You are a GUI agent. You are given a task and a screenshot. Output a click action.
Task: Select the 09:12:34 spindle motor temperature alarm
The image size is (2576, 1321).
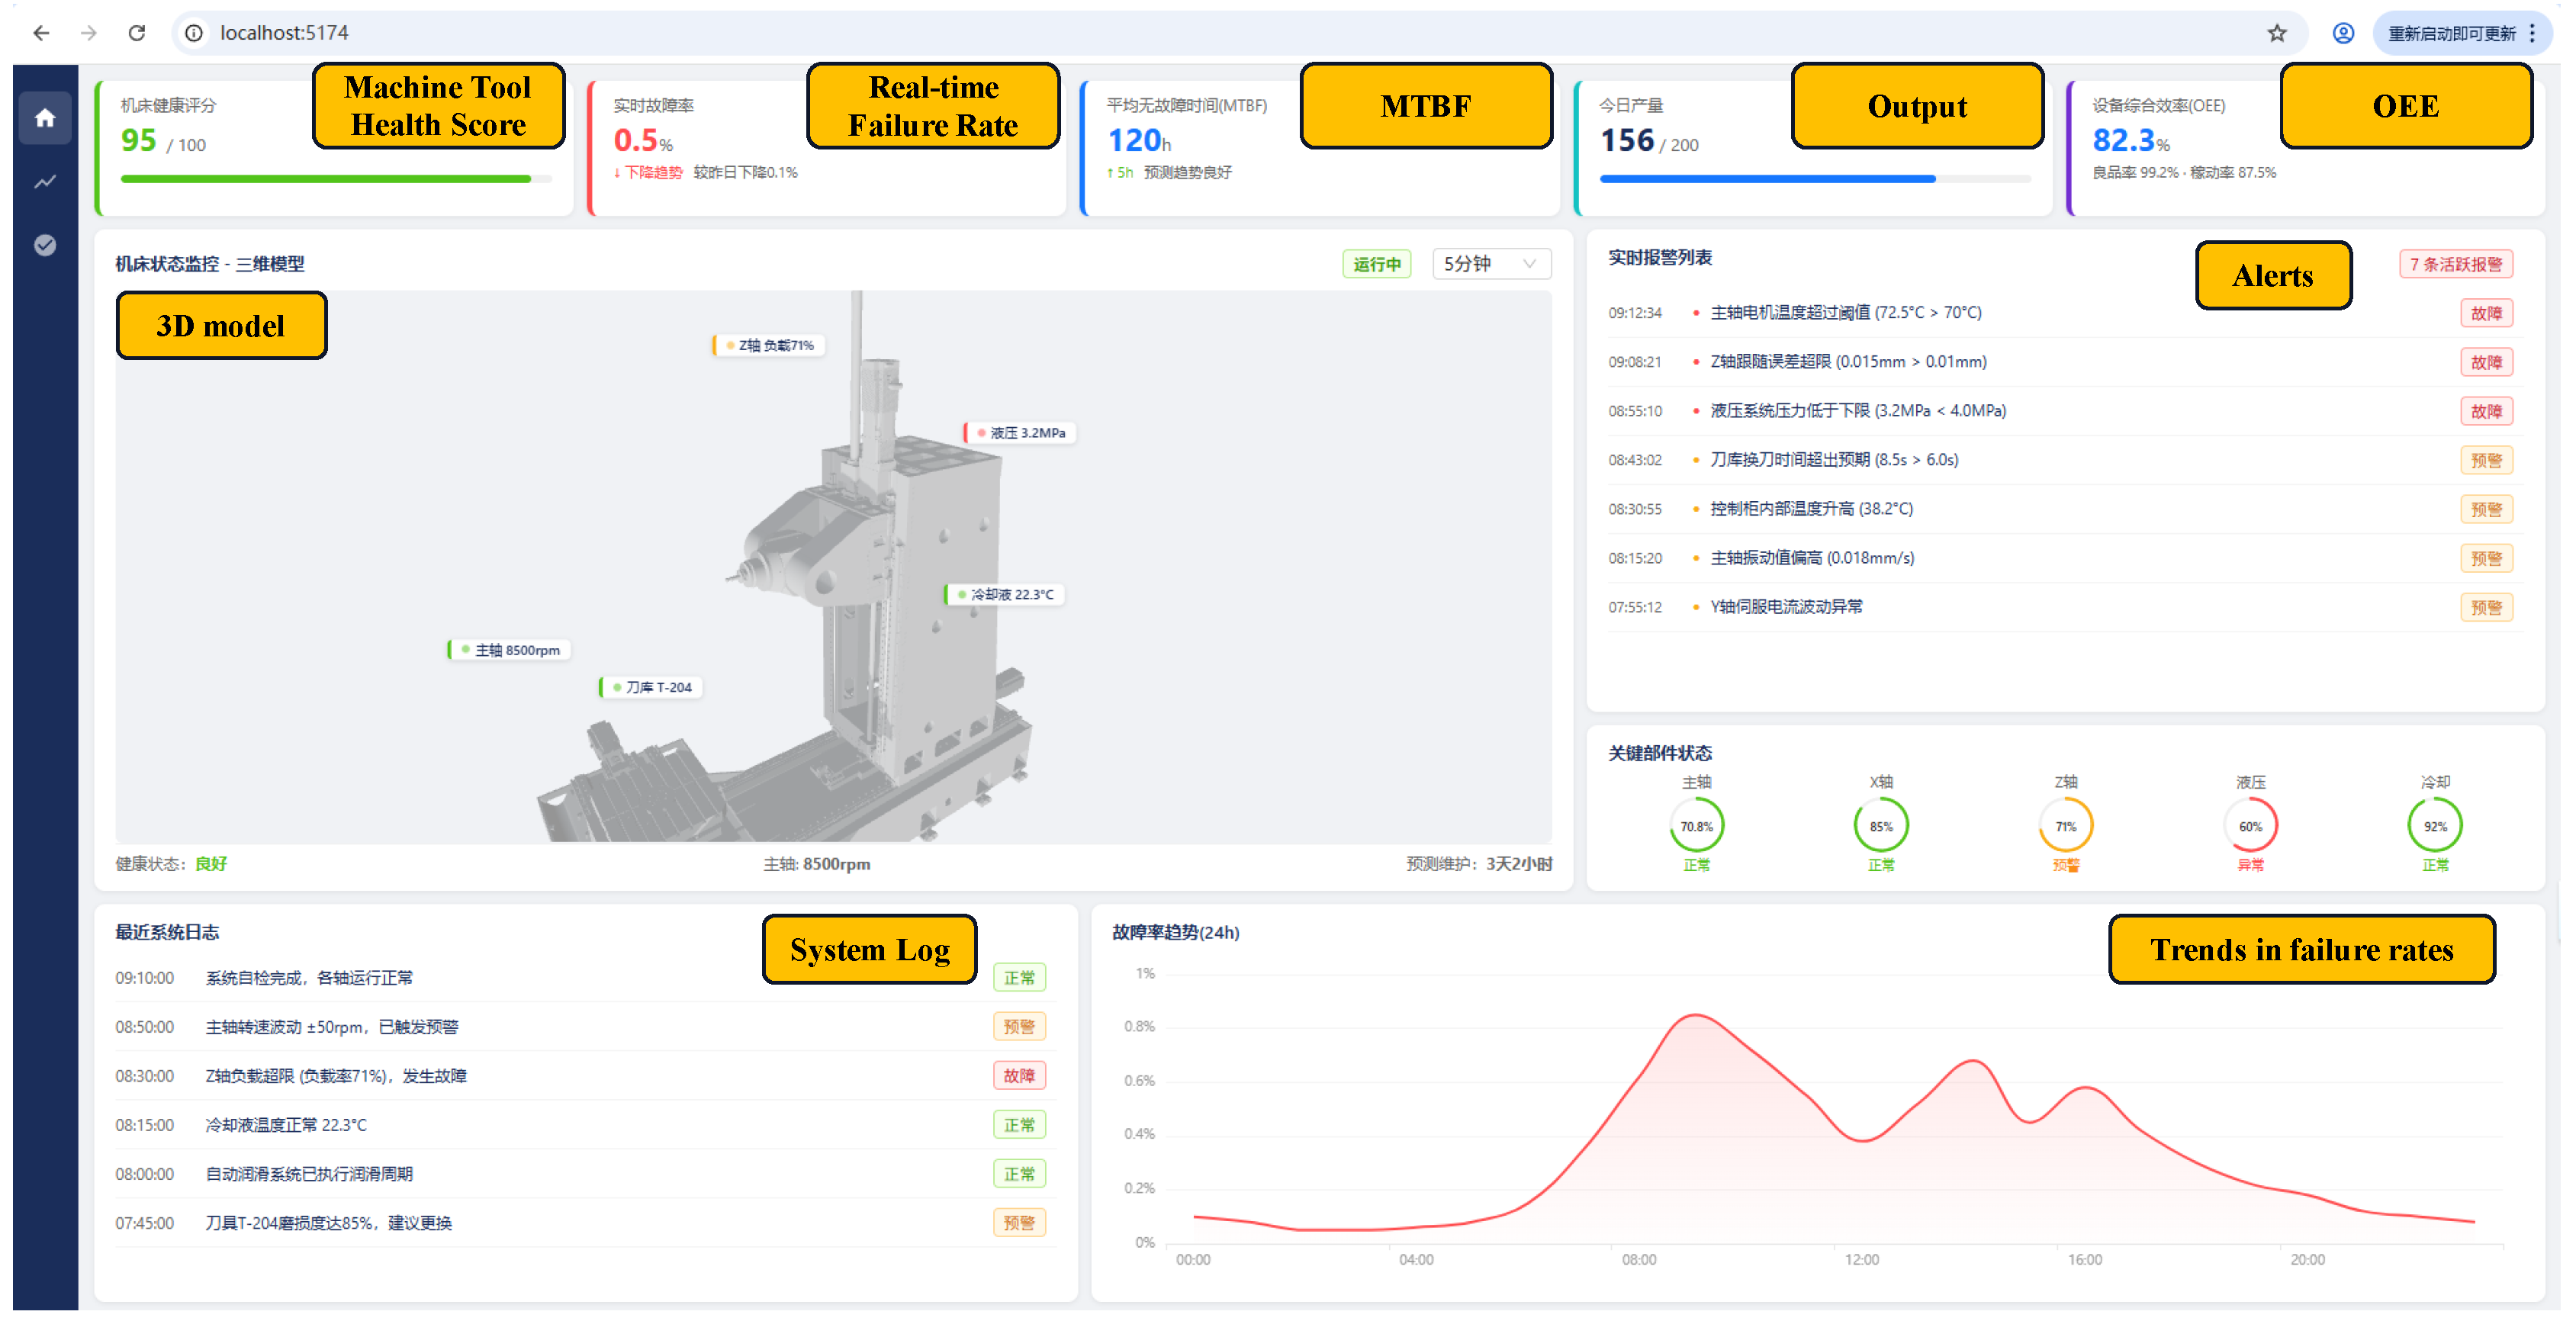tap(2060, 313)
